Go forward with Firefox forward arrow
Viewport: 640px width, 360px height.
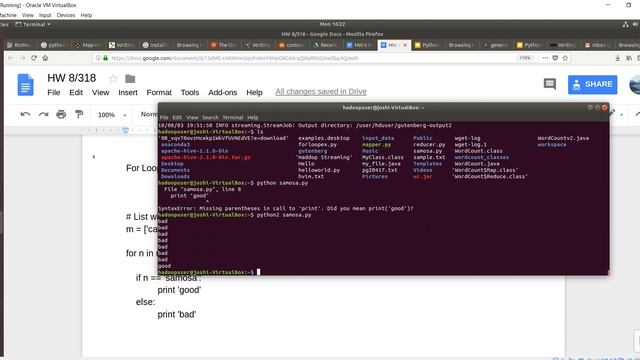22,58
